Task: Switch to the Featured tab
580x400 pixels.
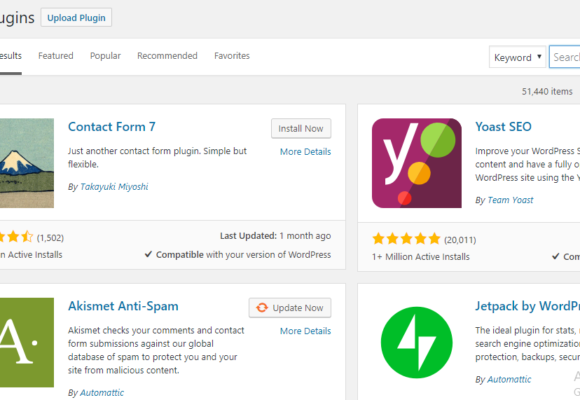Action: pos(55,56)
